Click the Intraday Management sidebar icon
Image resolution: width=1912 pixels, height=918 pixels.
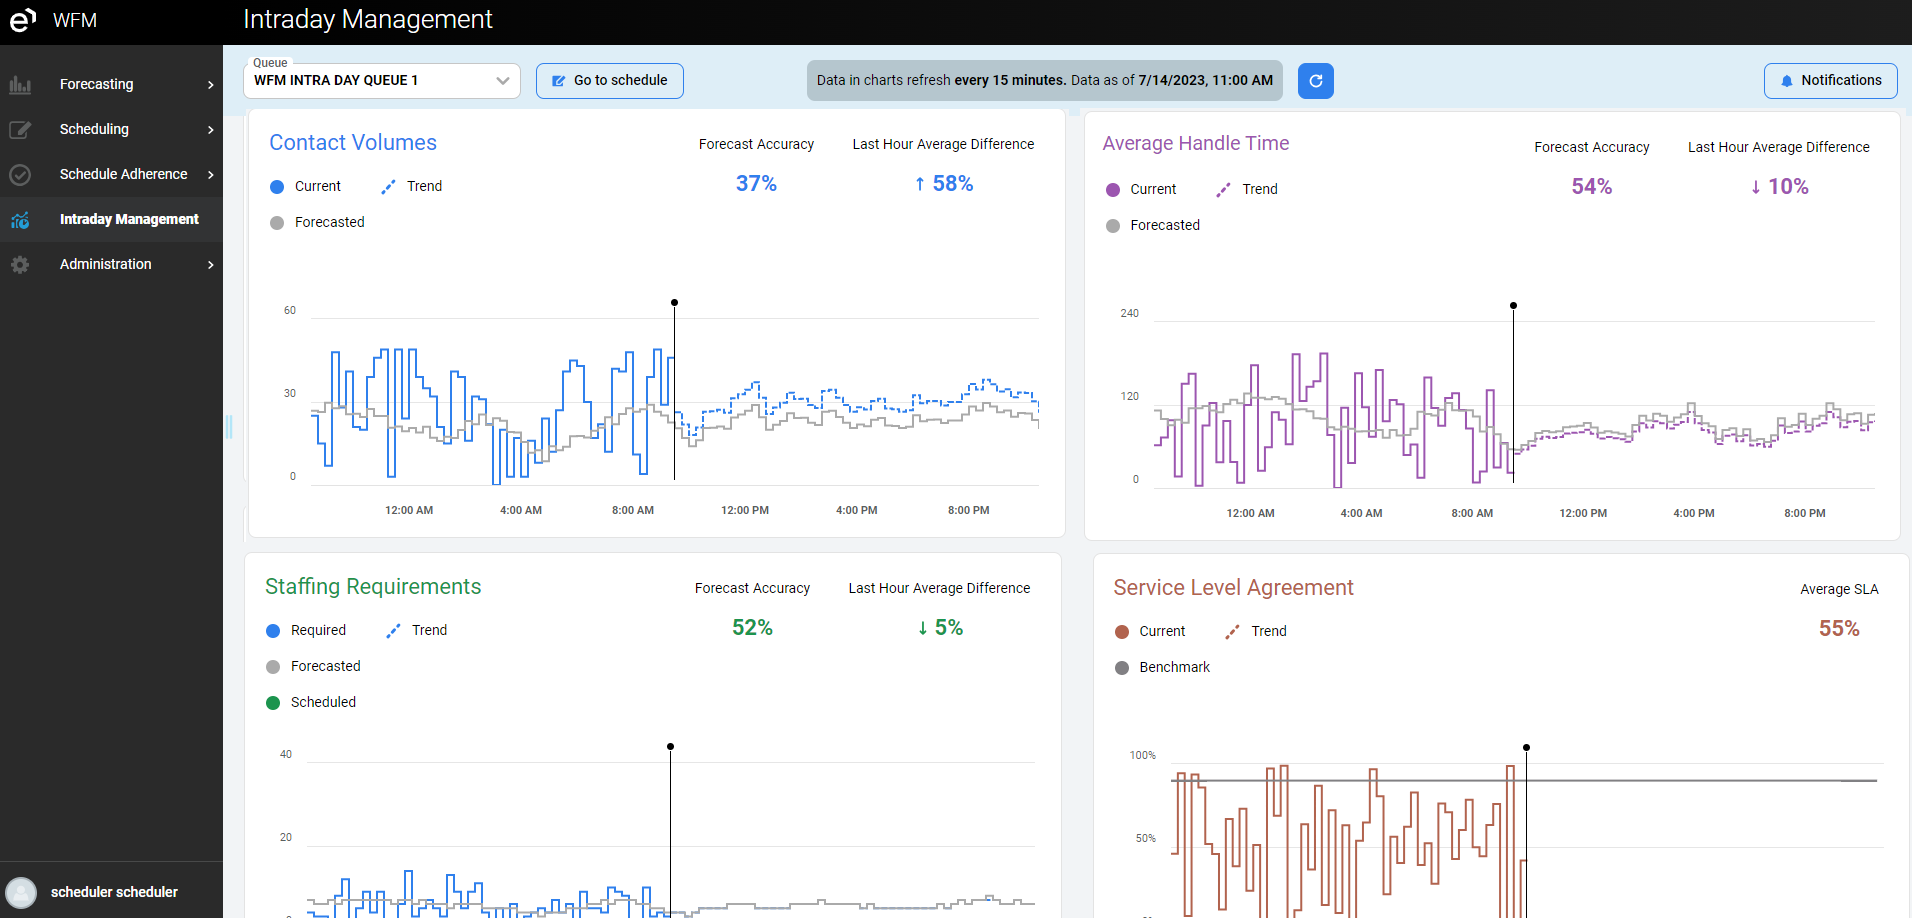(20, 220)
